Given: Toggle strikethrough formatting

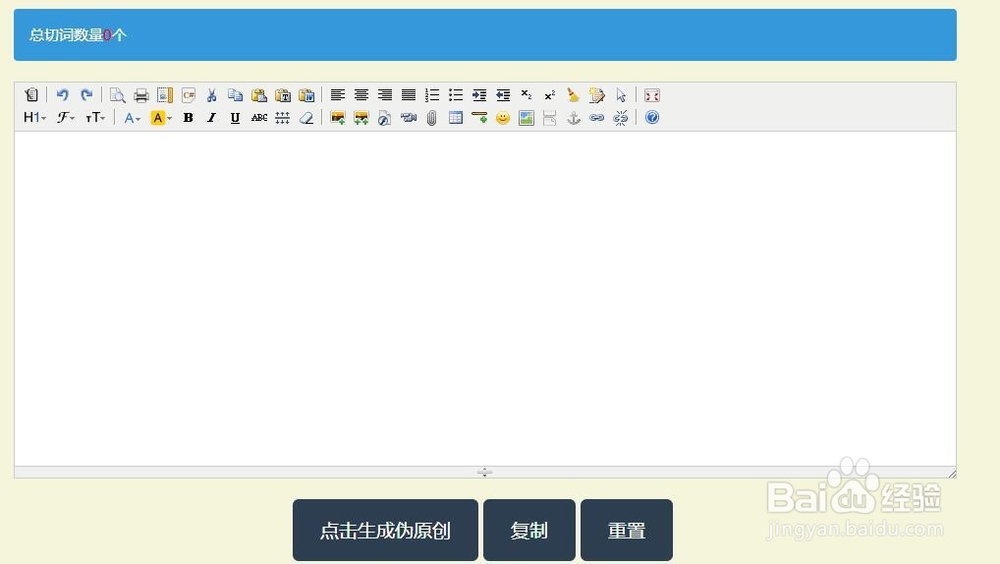Looking at the screenshot, I should 259,117.
